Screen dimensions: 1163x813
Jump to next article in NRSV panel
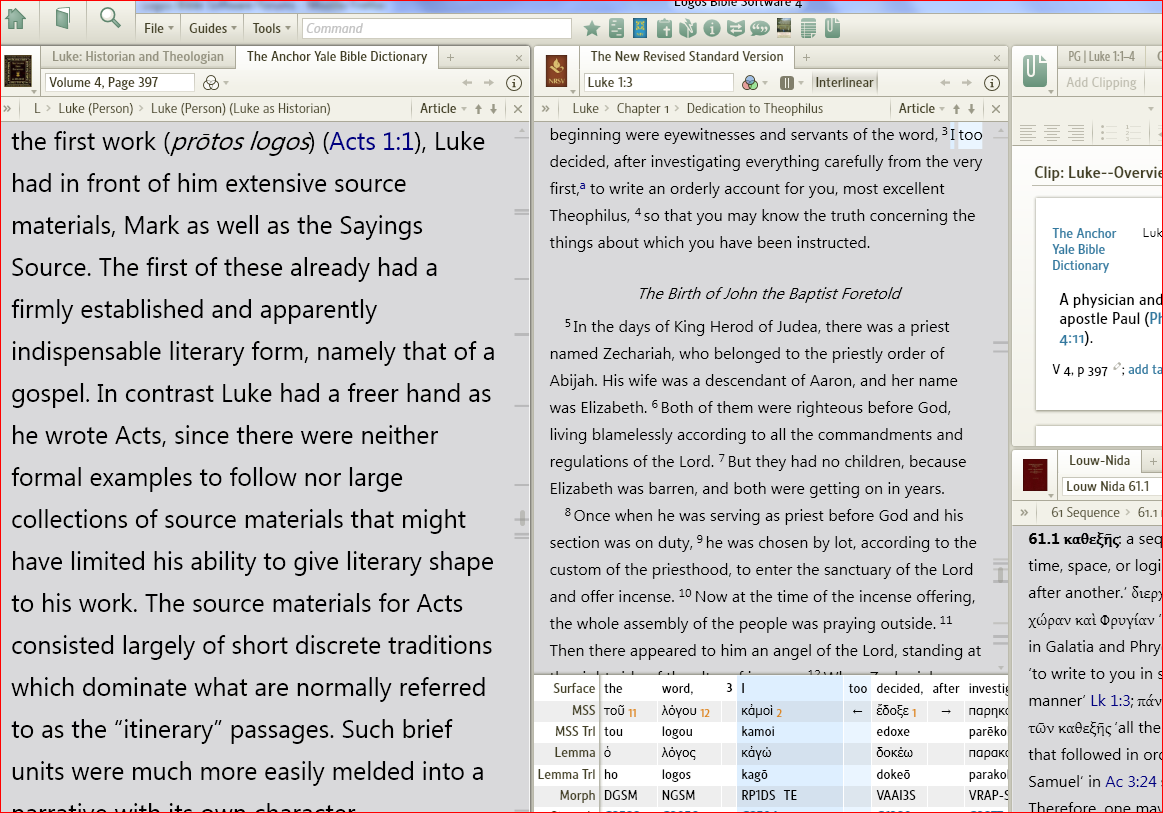coord(972,109)
